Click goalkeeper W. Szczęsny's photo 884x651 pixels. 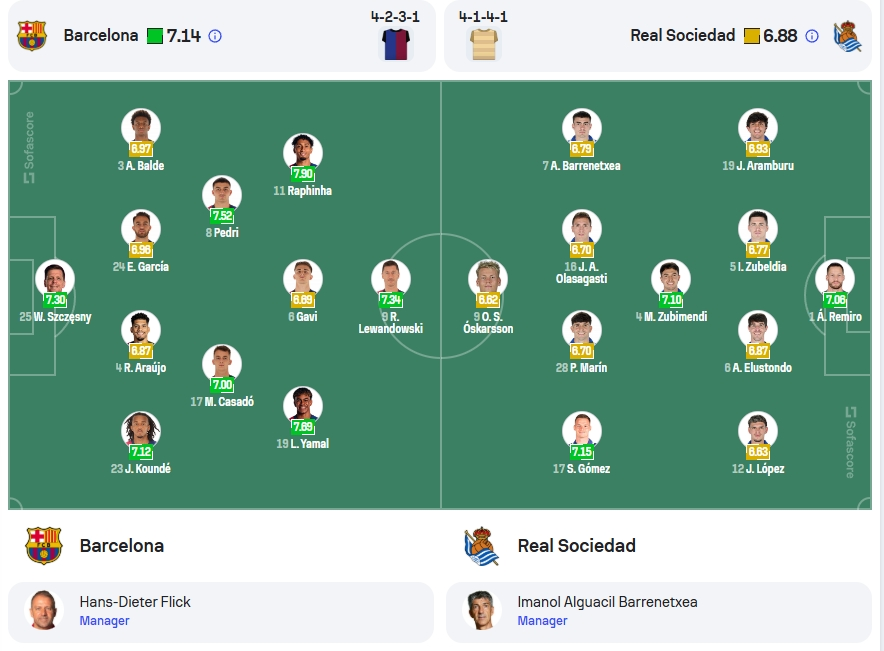(55, 279)
